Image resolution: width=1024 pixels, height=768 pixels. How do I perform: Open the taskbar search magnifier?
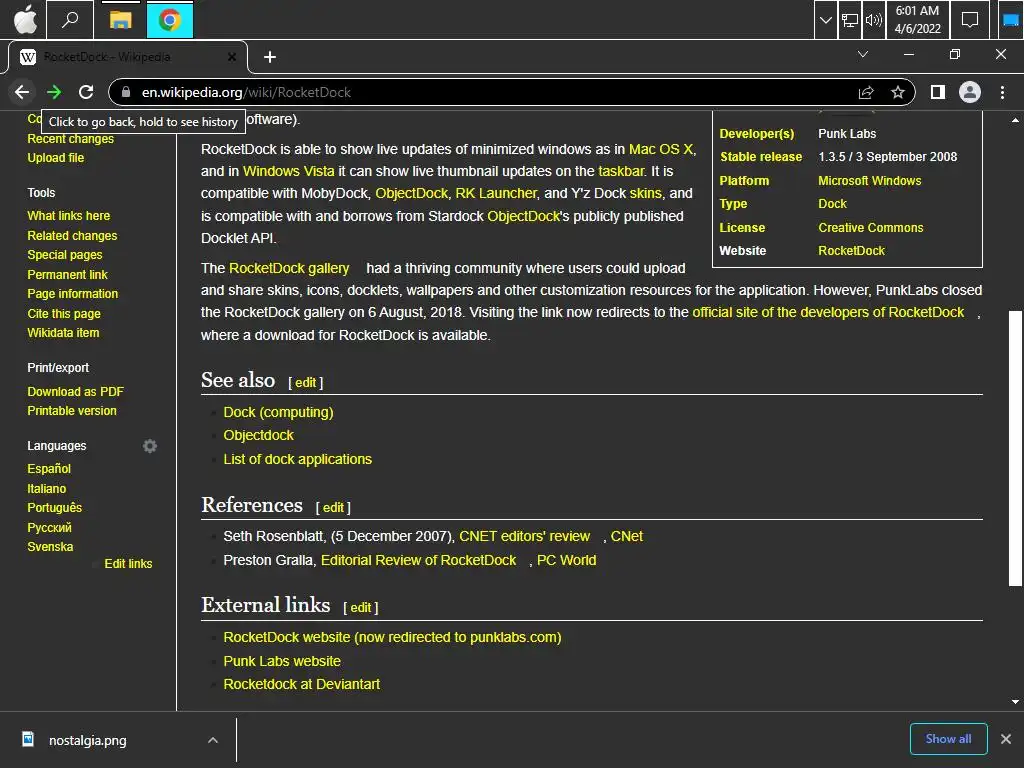[x=69, y=20]
